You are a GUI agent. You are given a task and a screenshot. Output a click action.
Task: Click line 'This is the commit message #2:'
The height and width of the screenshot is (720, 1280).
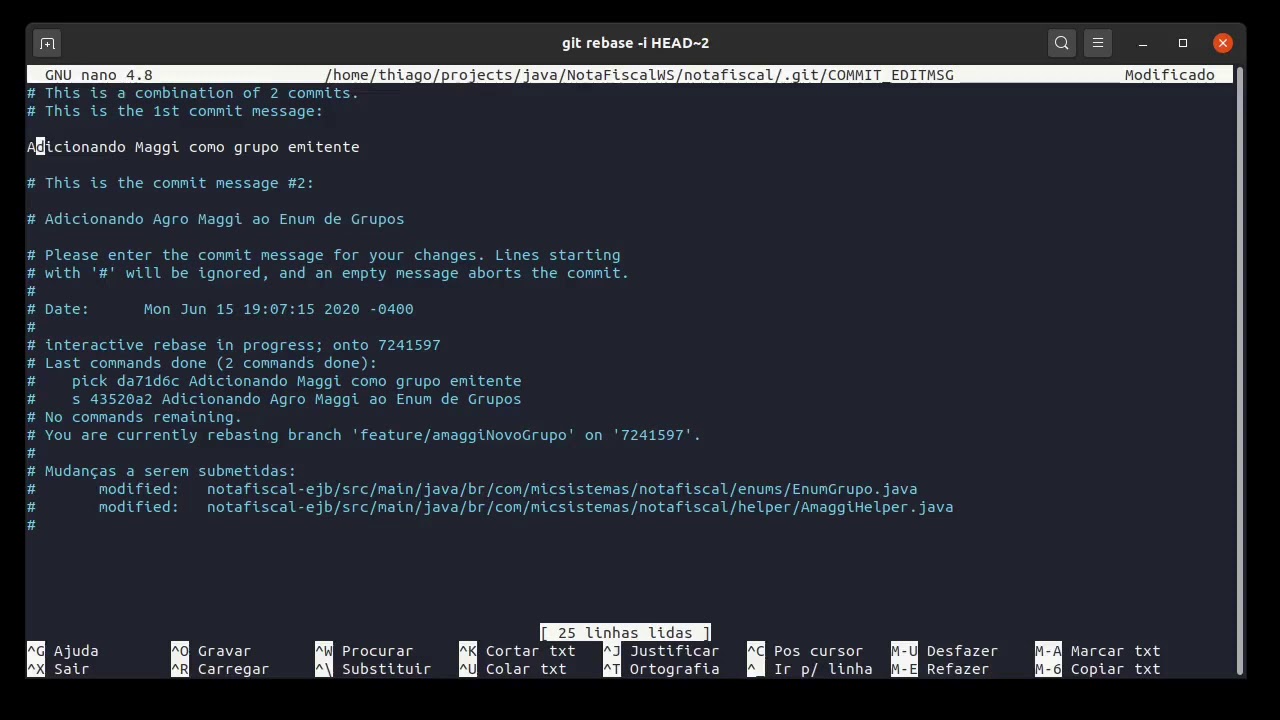click(170, 183)
